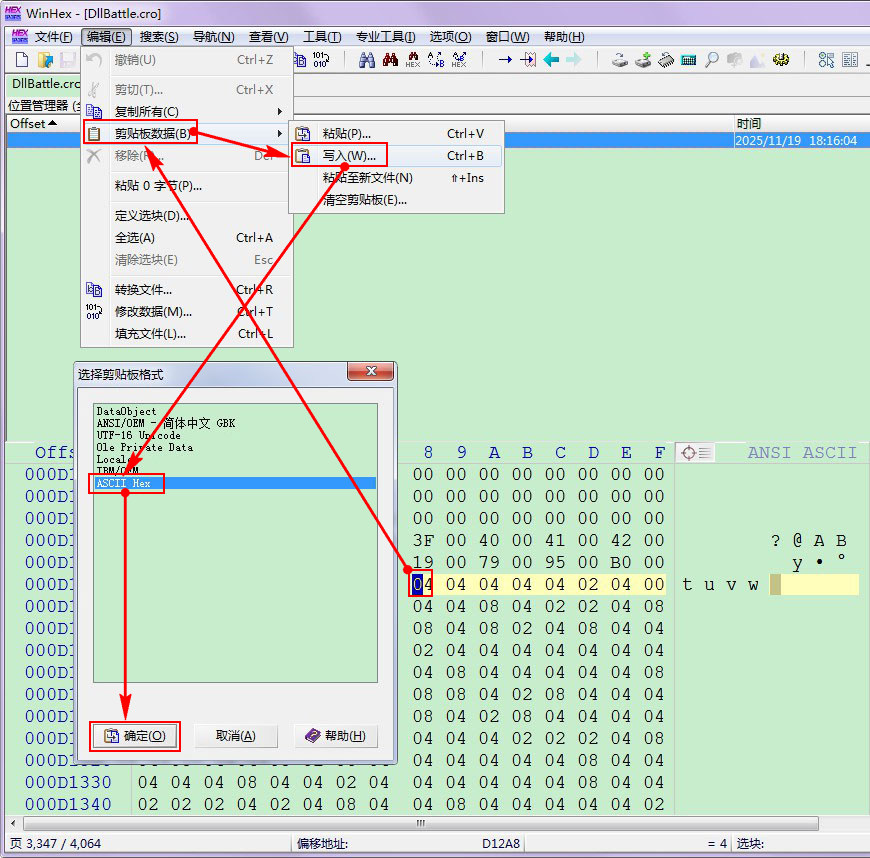Click the Open Disk drive icon

pyautogui.click(x=620, y=60)
